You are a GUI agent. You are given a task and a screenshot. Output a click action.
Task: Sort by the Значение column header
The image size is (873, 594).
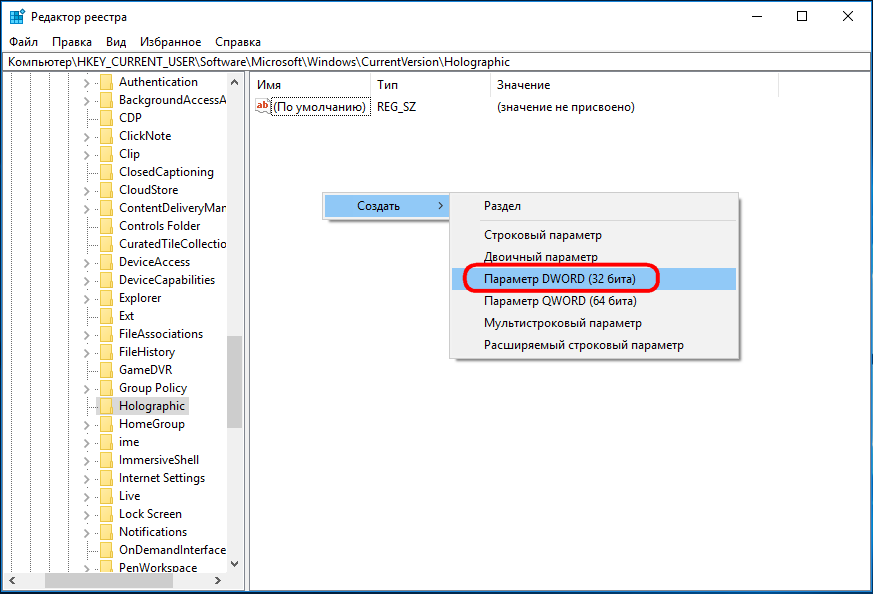(x=634, y=85)
